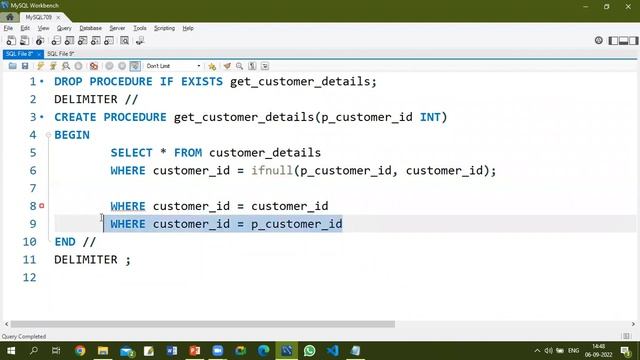Open the Tools menu
Image resolution: width=640 pixels, height=360 pixels.
click(140, 28)
